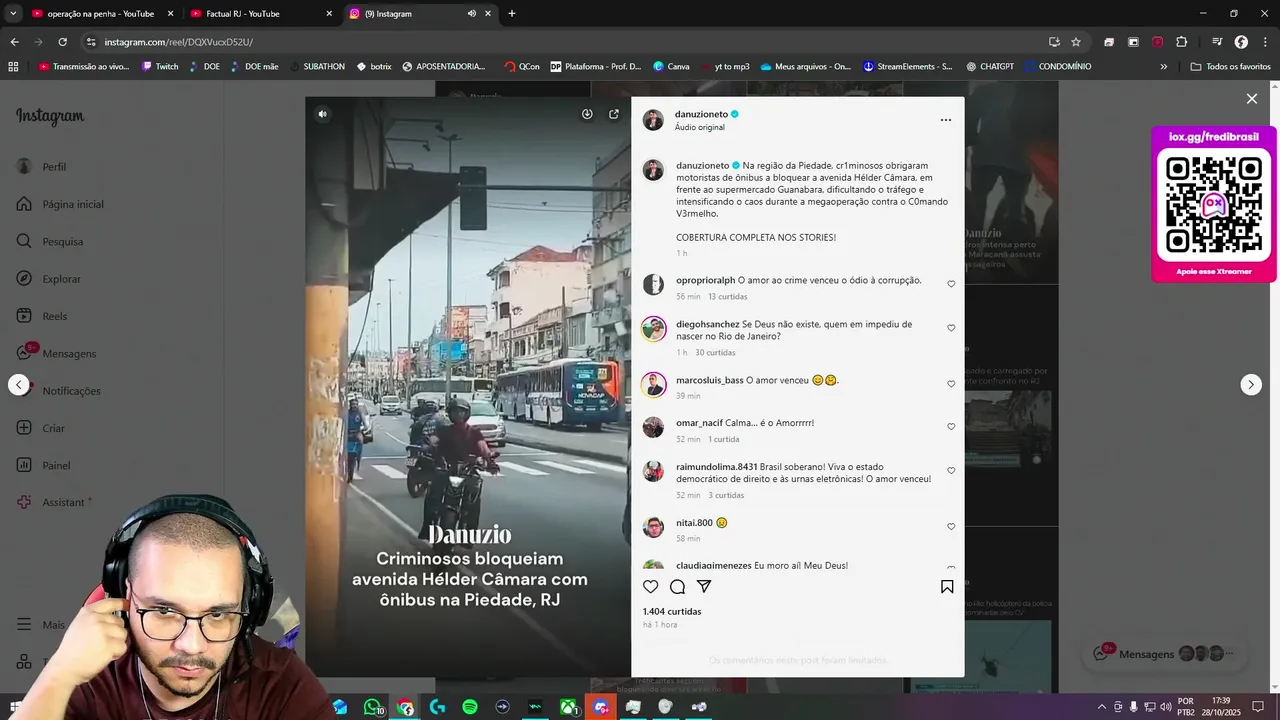Like nitai.800's comment
Viewport: 1280px width, 720px height.
(x=951, y=527)
